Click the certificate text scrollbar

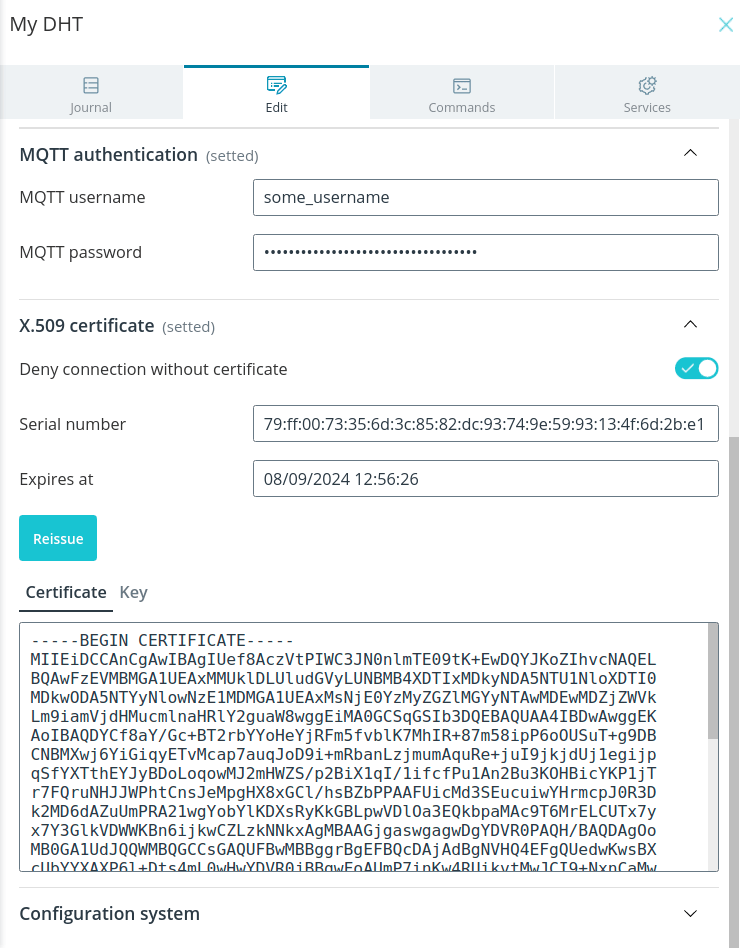pyautogui.click(x=713, y=681)
